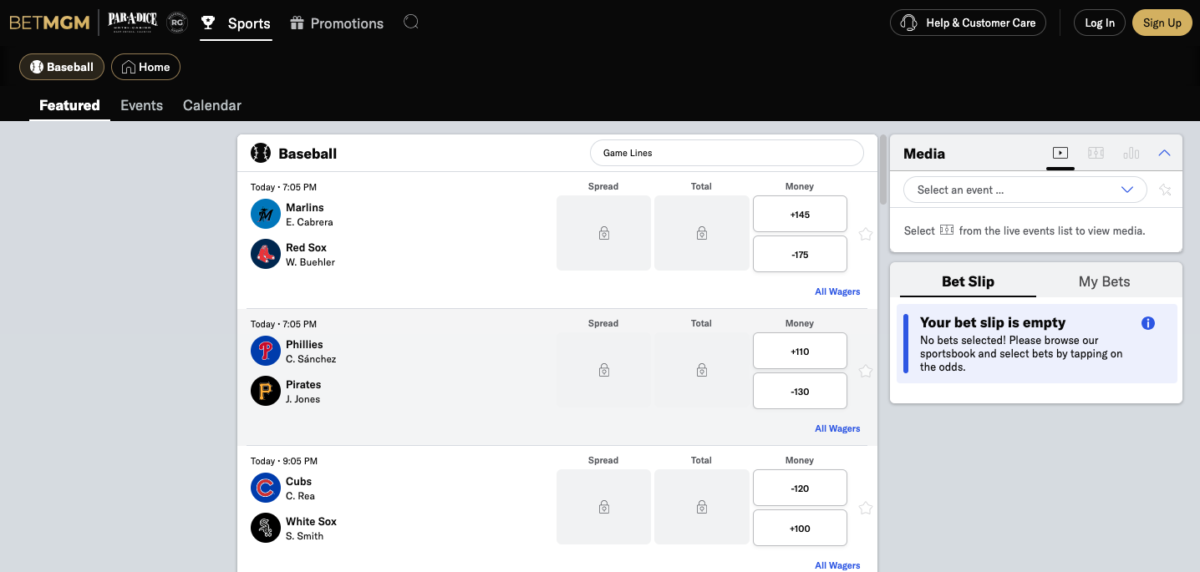1200x572 pixels.
Task: Click the Phillies team name
Action: (304, 345)
